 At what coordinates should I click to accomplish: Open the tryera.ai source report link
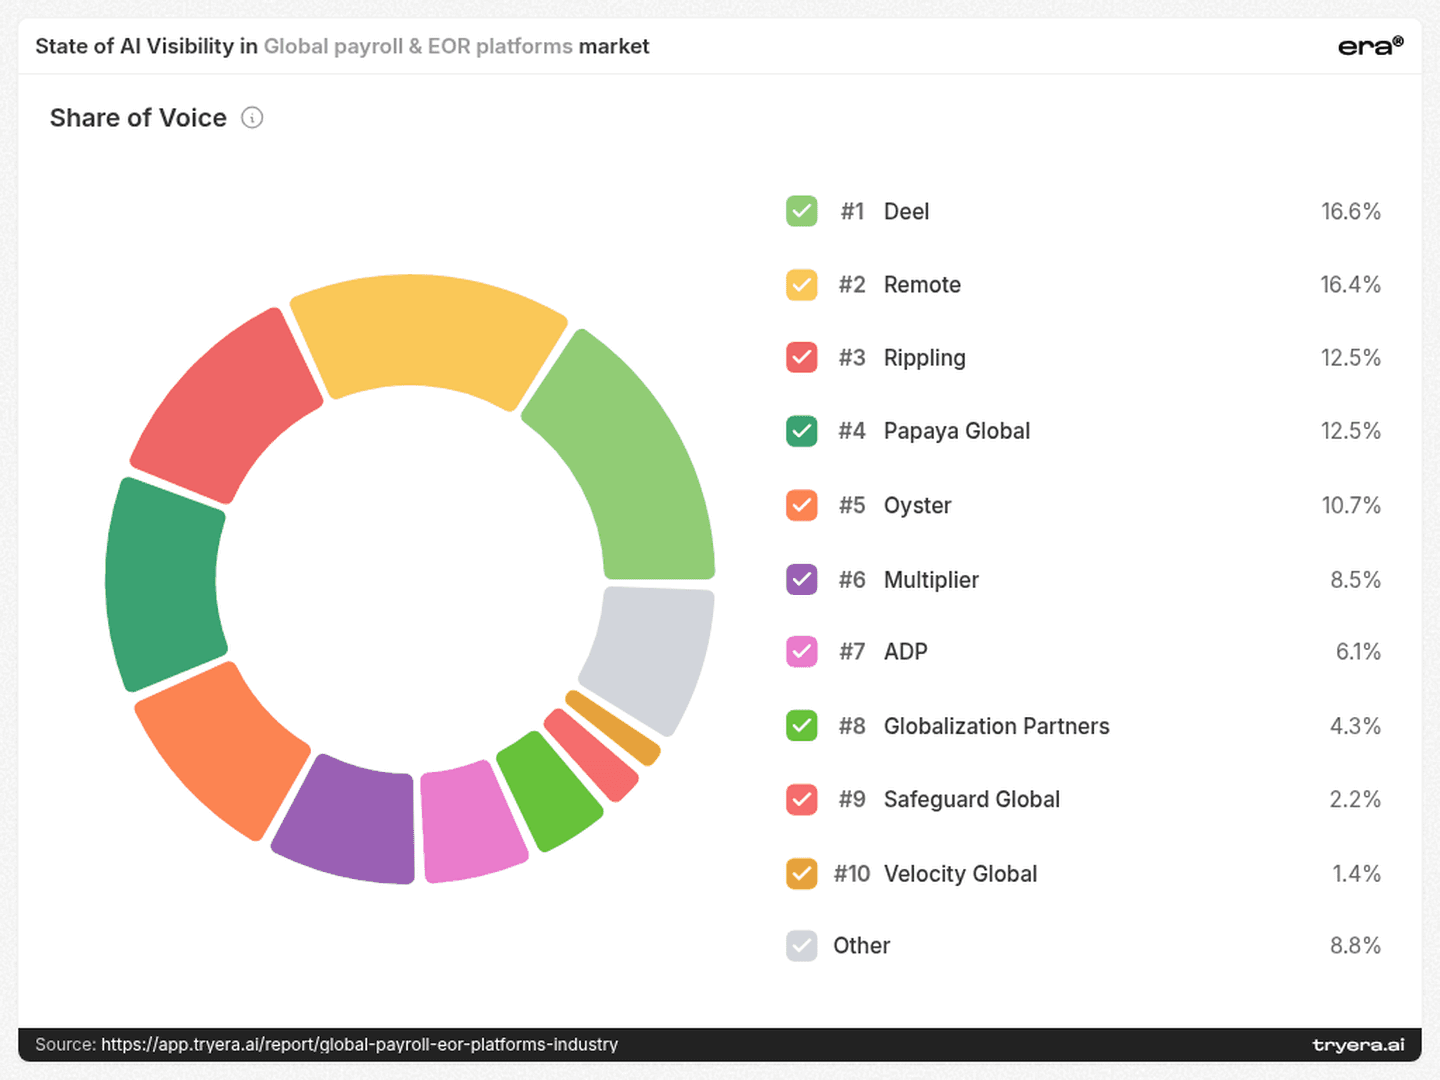coord(359,1044)
